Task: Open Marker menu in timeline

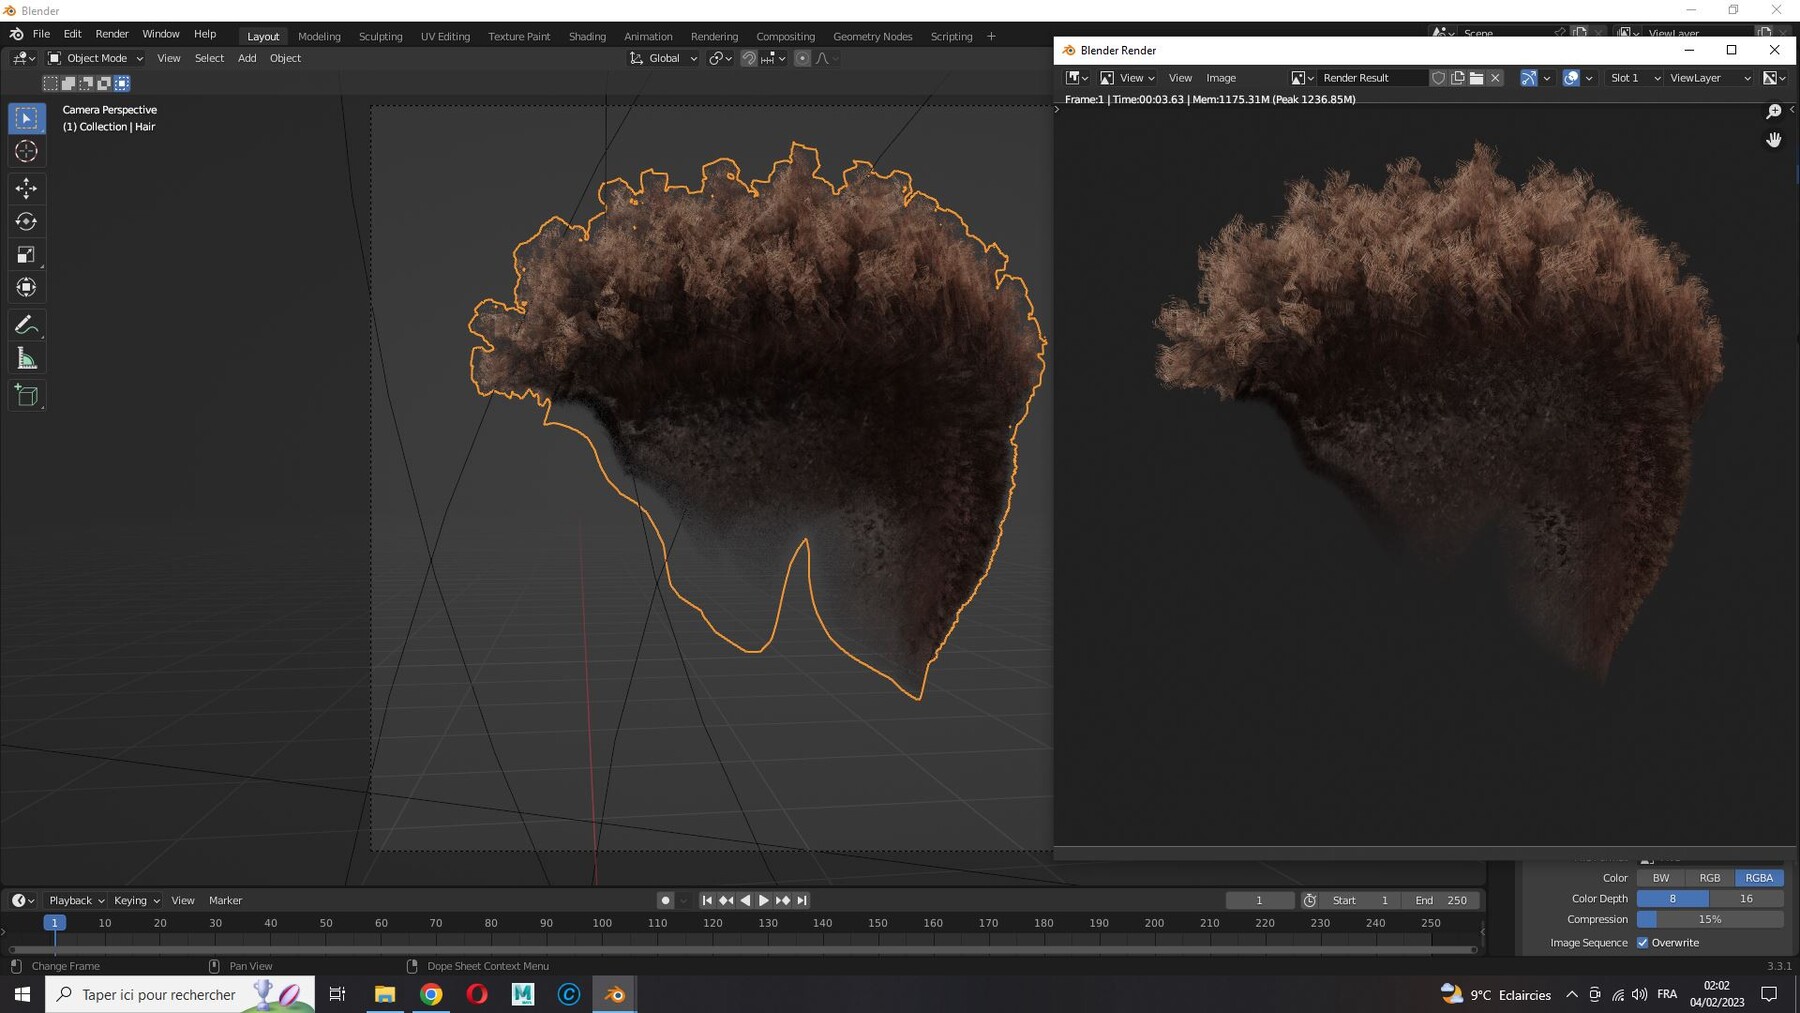Action: click(225, 901)
